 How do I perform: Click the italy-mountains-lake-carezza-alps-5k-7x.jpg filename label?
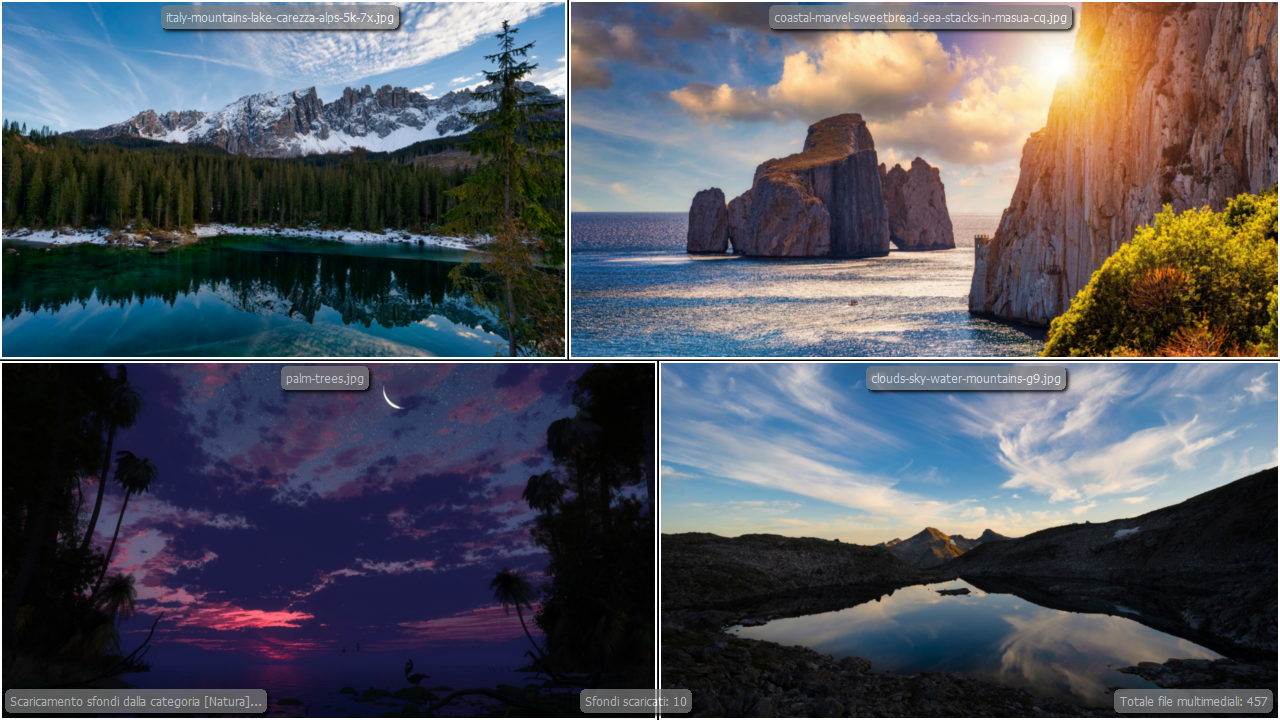click(x=281, y=18)
